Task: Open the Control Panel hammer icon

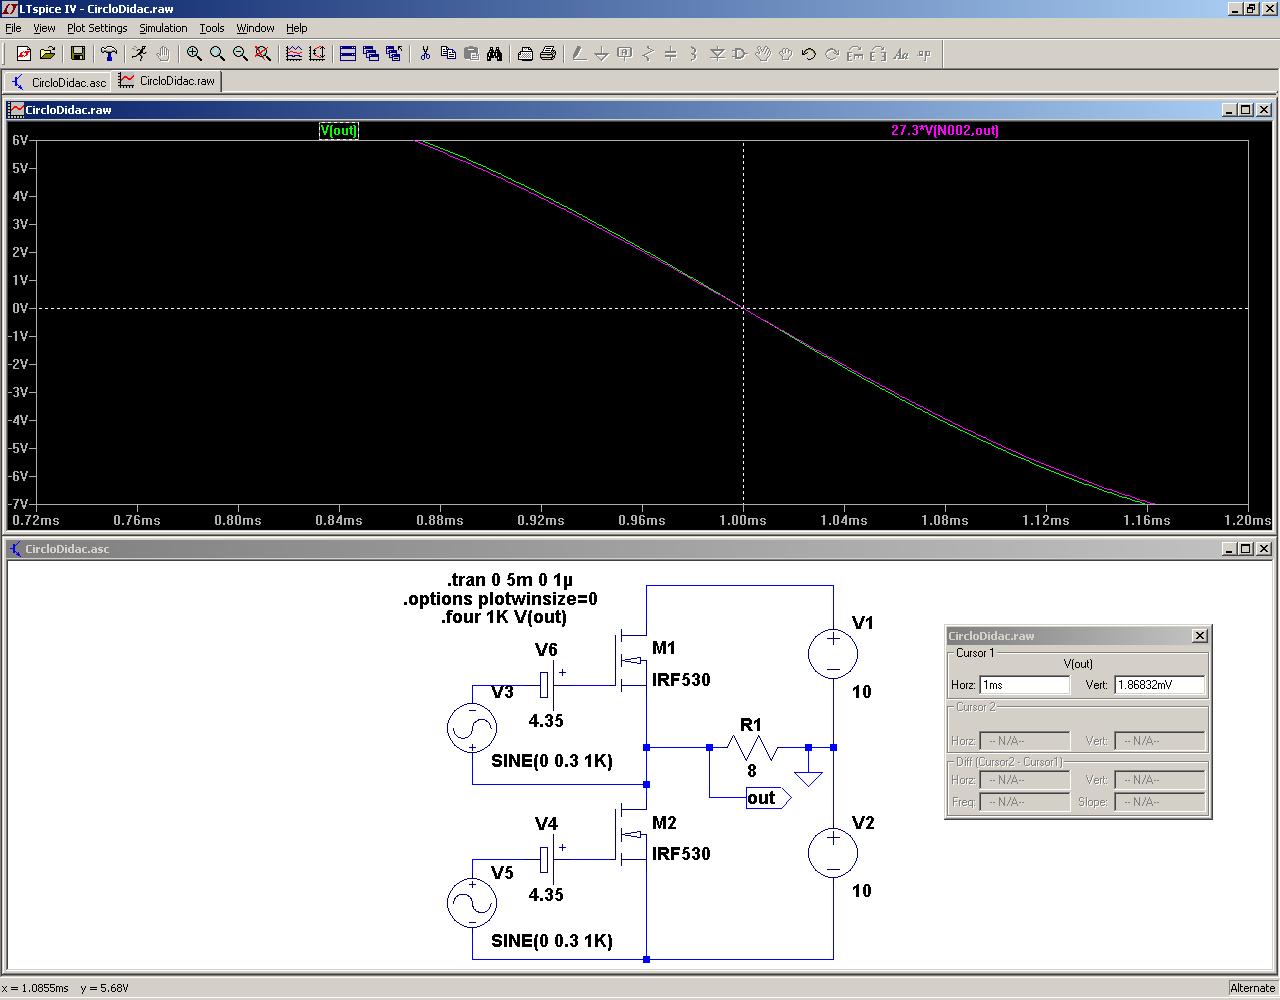Action: 109,54
